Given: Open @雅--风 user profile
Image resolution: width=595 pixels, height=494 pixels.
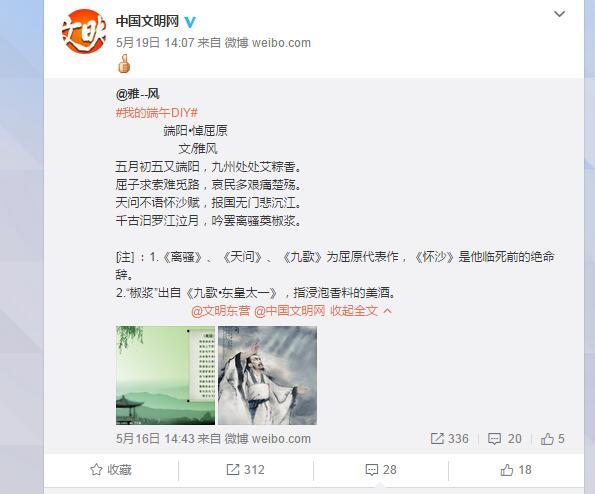Looking at the screenshot, I should pos(137,94).
